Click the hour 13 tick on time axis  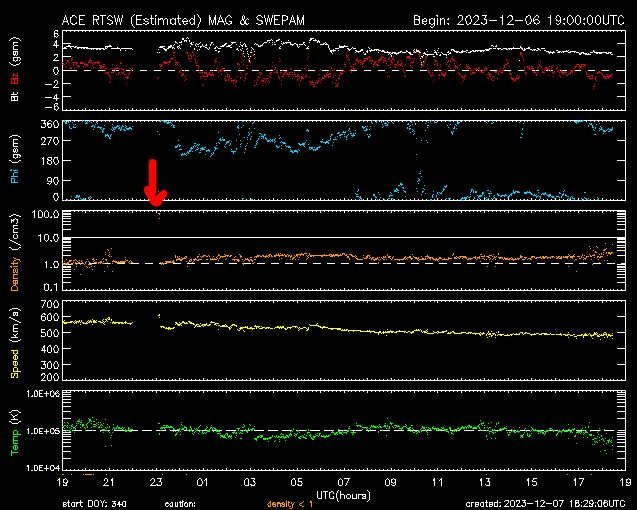485,482
